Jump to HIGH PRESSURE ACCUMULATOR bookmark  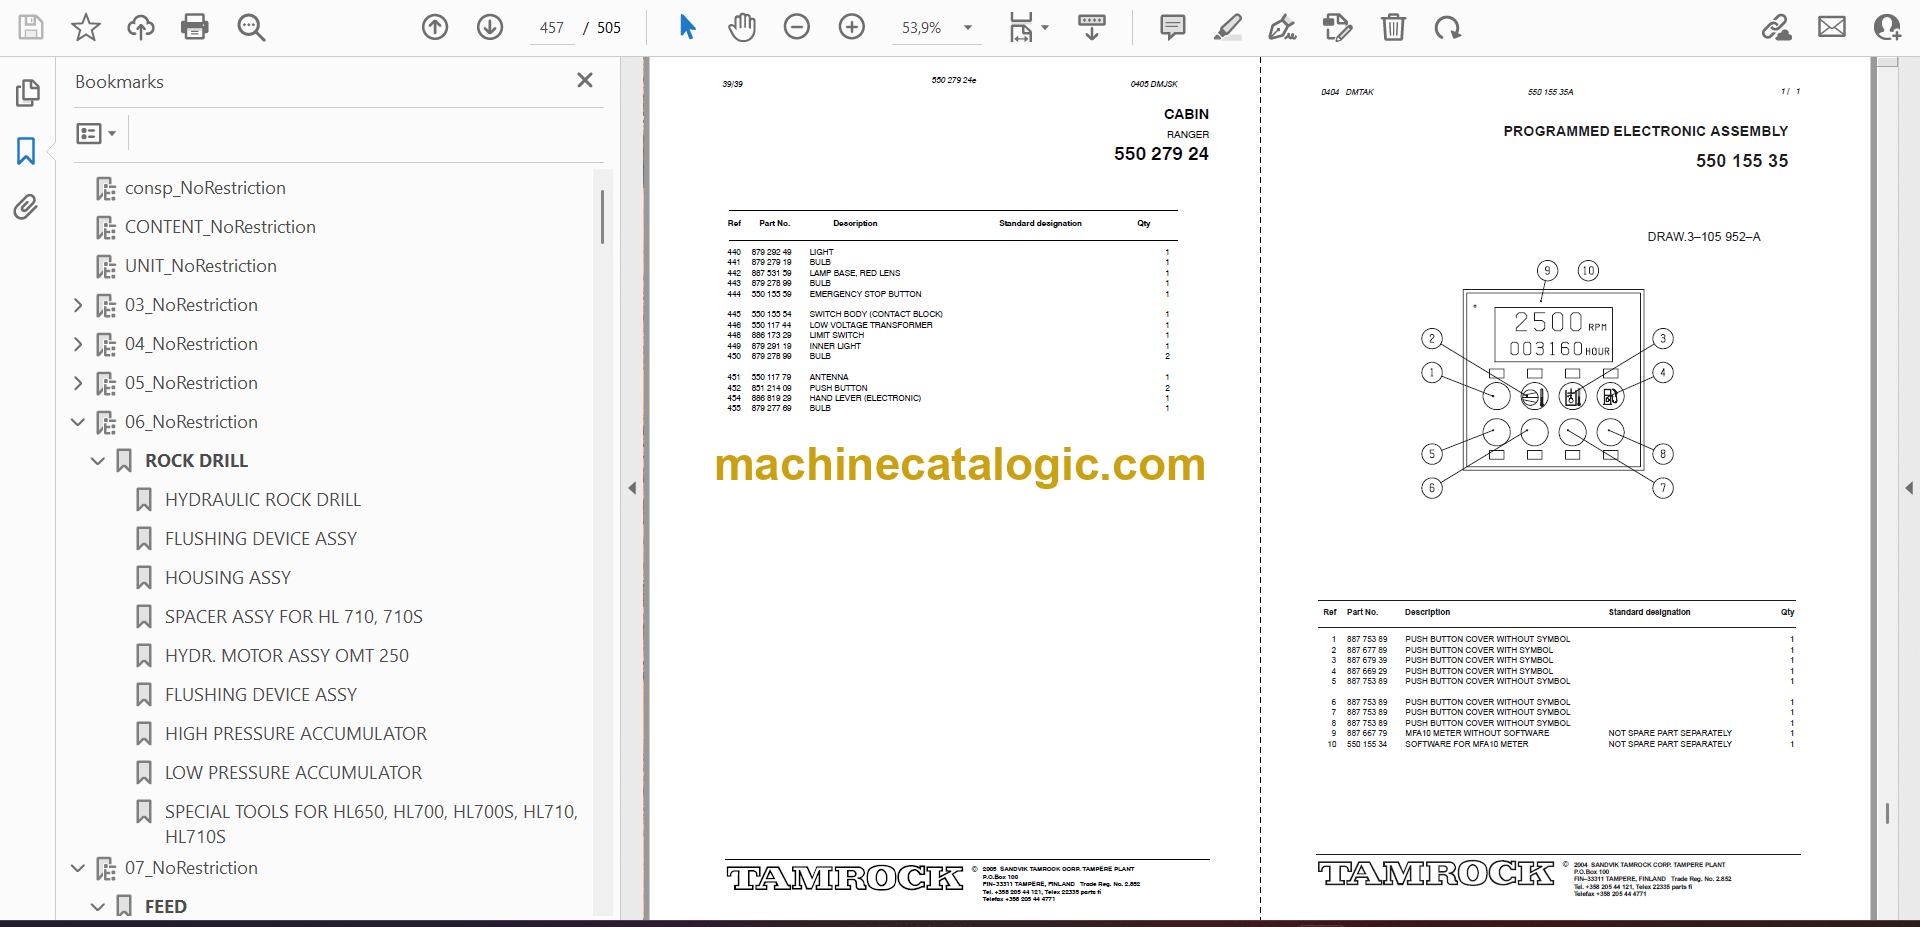tap(296, 734)
